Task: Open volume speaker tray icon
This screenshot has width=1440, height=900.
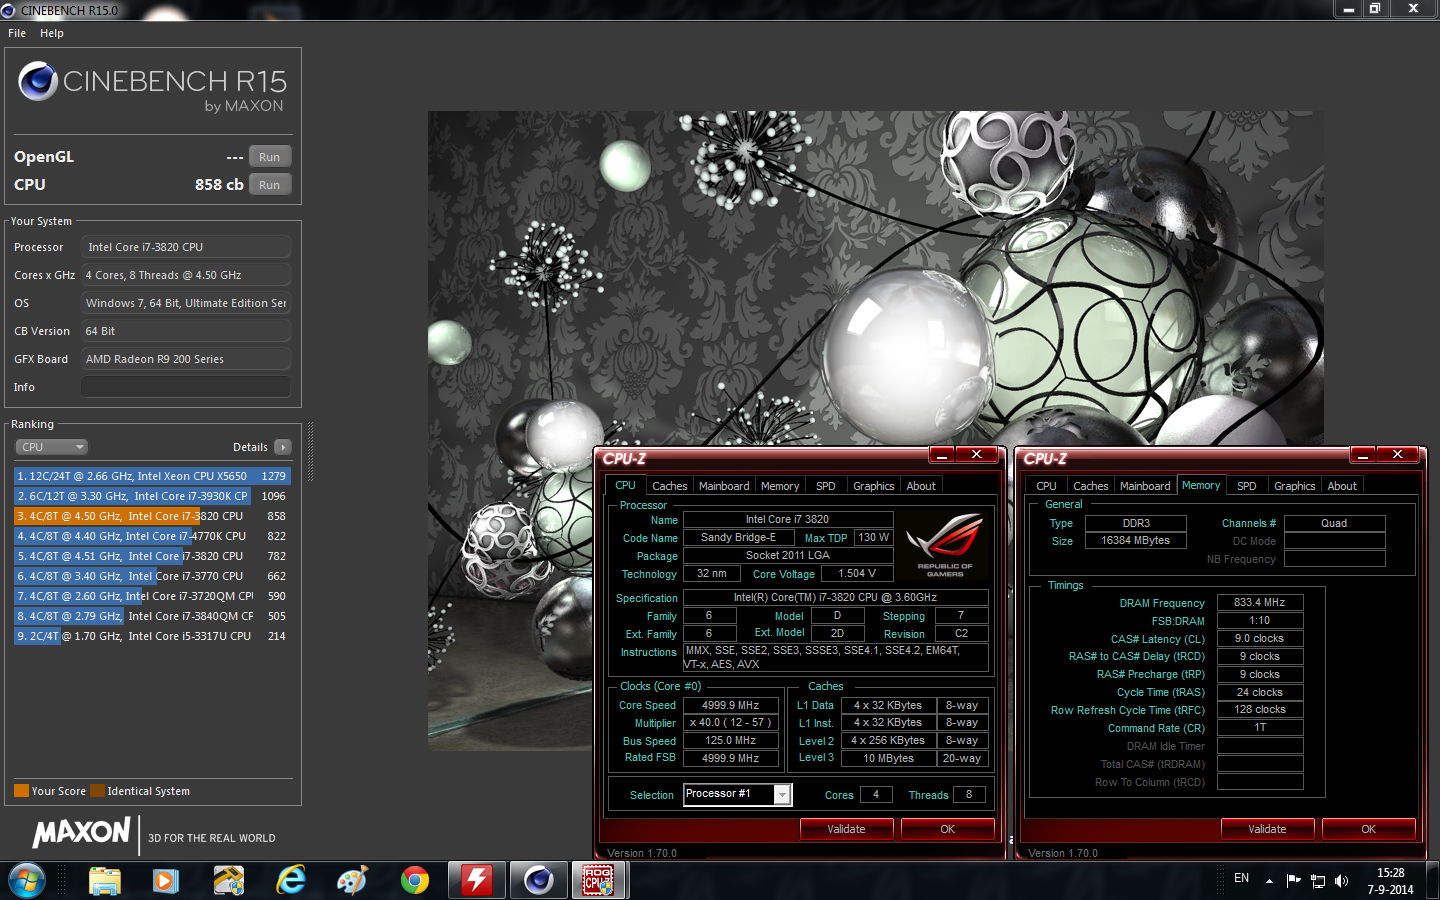Action: click(x=1342, y=881)
